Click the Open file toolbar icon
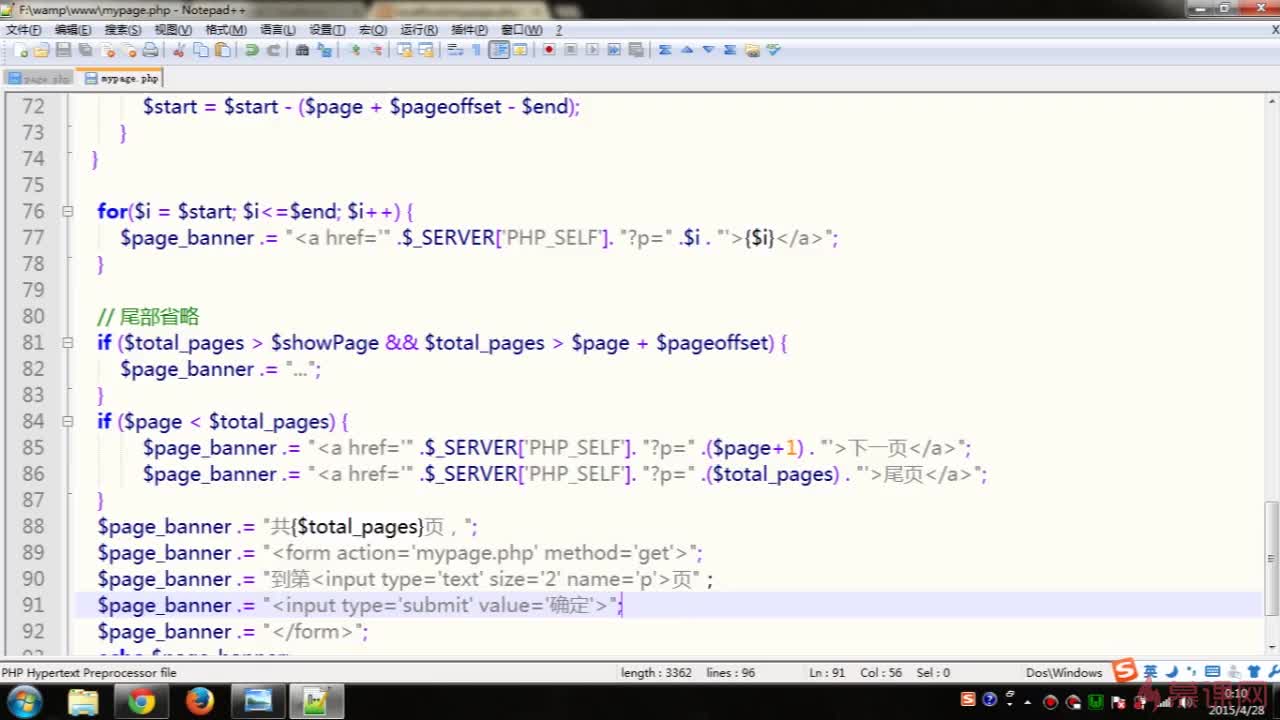Image resolution: width=1280 pixels, height=720 pixels. [x=41, y=50]
